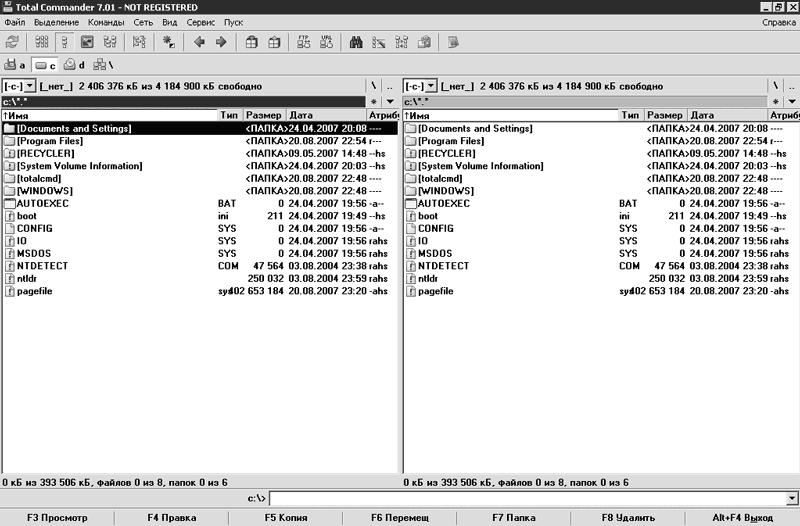
Task: Click the Forward arrow in toolbar
Action: click(x=221, y=42)
